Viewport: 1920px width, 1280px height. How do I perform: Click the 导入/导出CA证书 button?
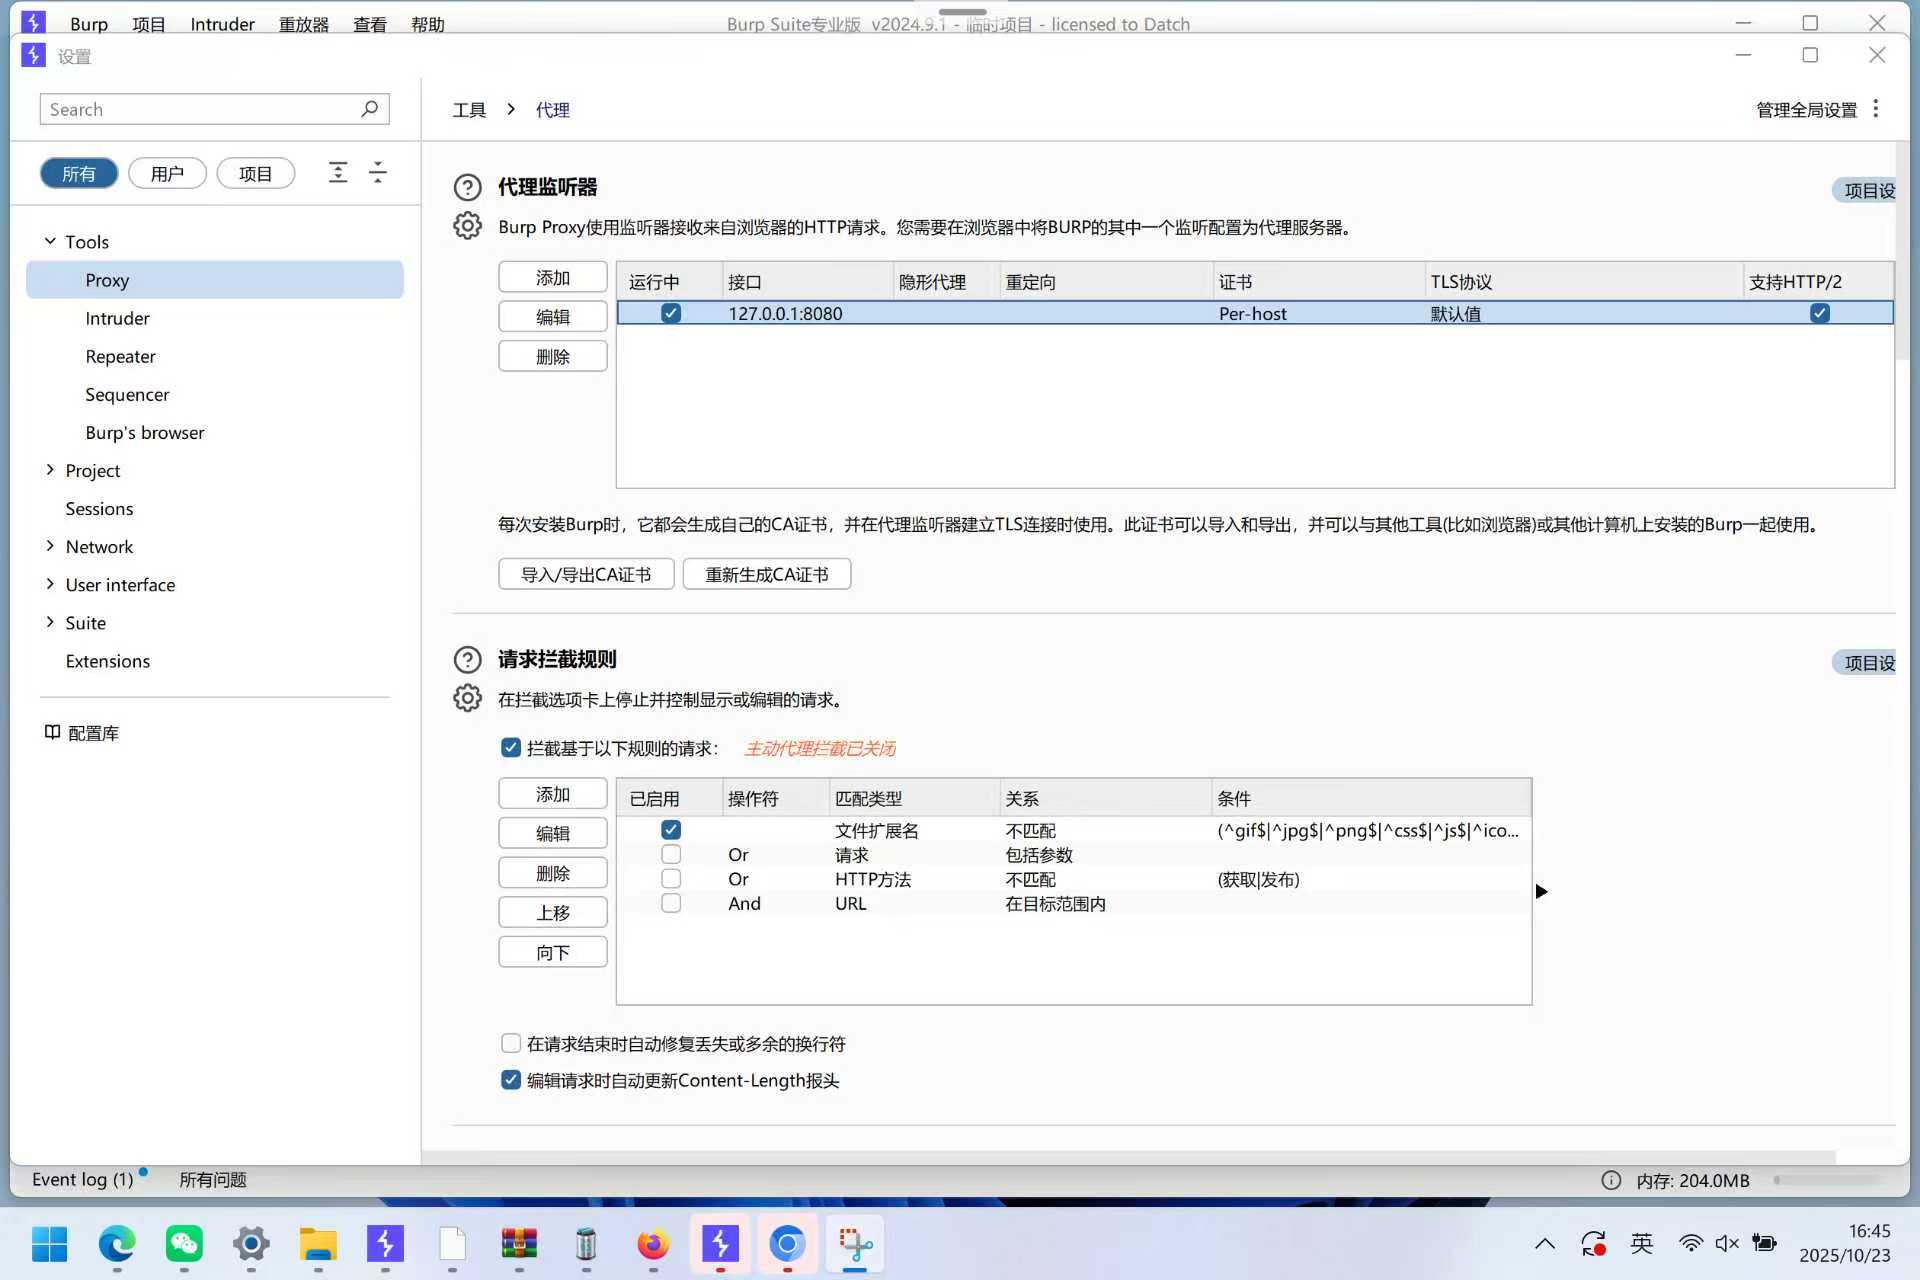pos(586,574)
